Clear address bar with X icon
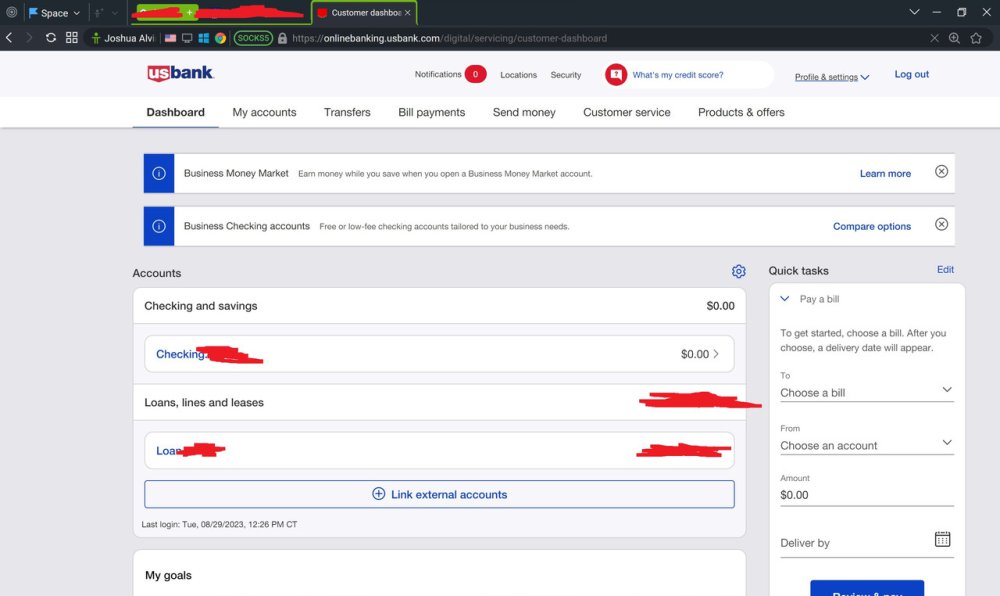The width and height of the screenshot is (1000, 596). [934, 38]
